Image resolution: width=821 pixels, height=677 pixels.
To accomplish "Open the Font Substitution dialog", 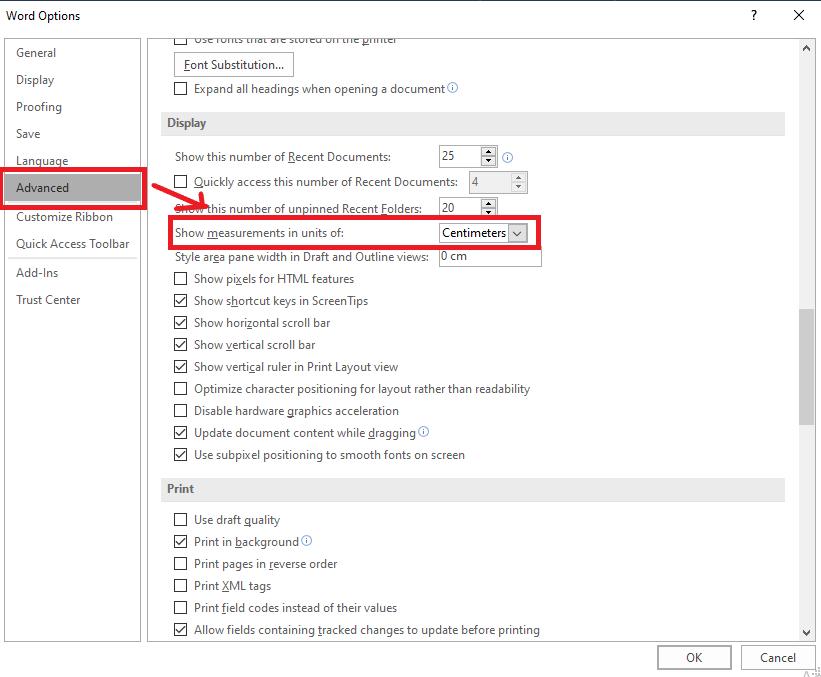I will click(233, 64).
